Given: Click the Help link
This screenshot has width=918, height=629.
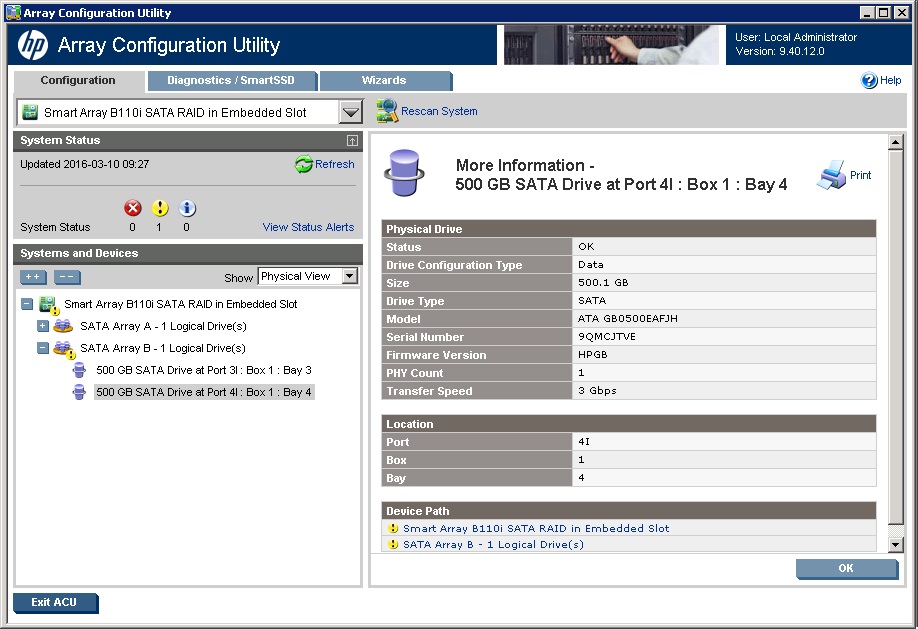Looking at the screenshot, I should 890,80.
